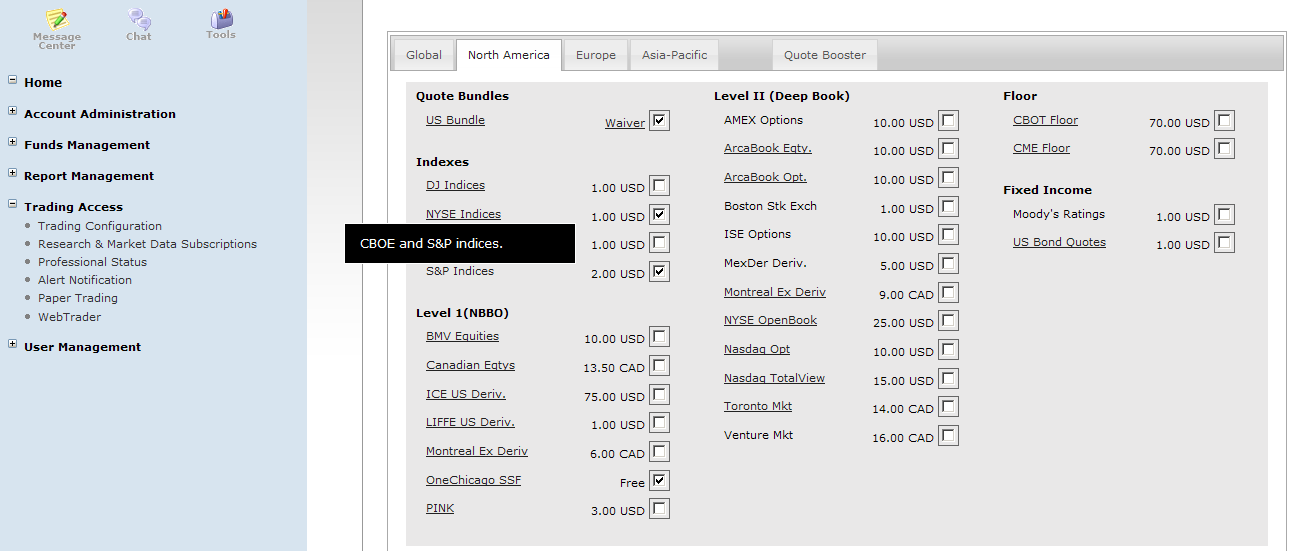
Task: Collapse the Trading Access section
Action: 12,204
